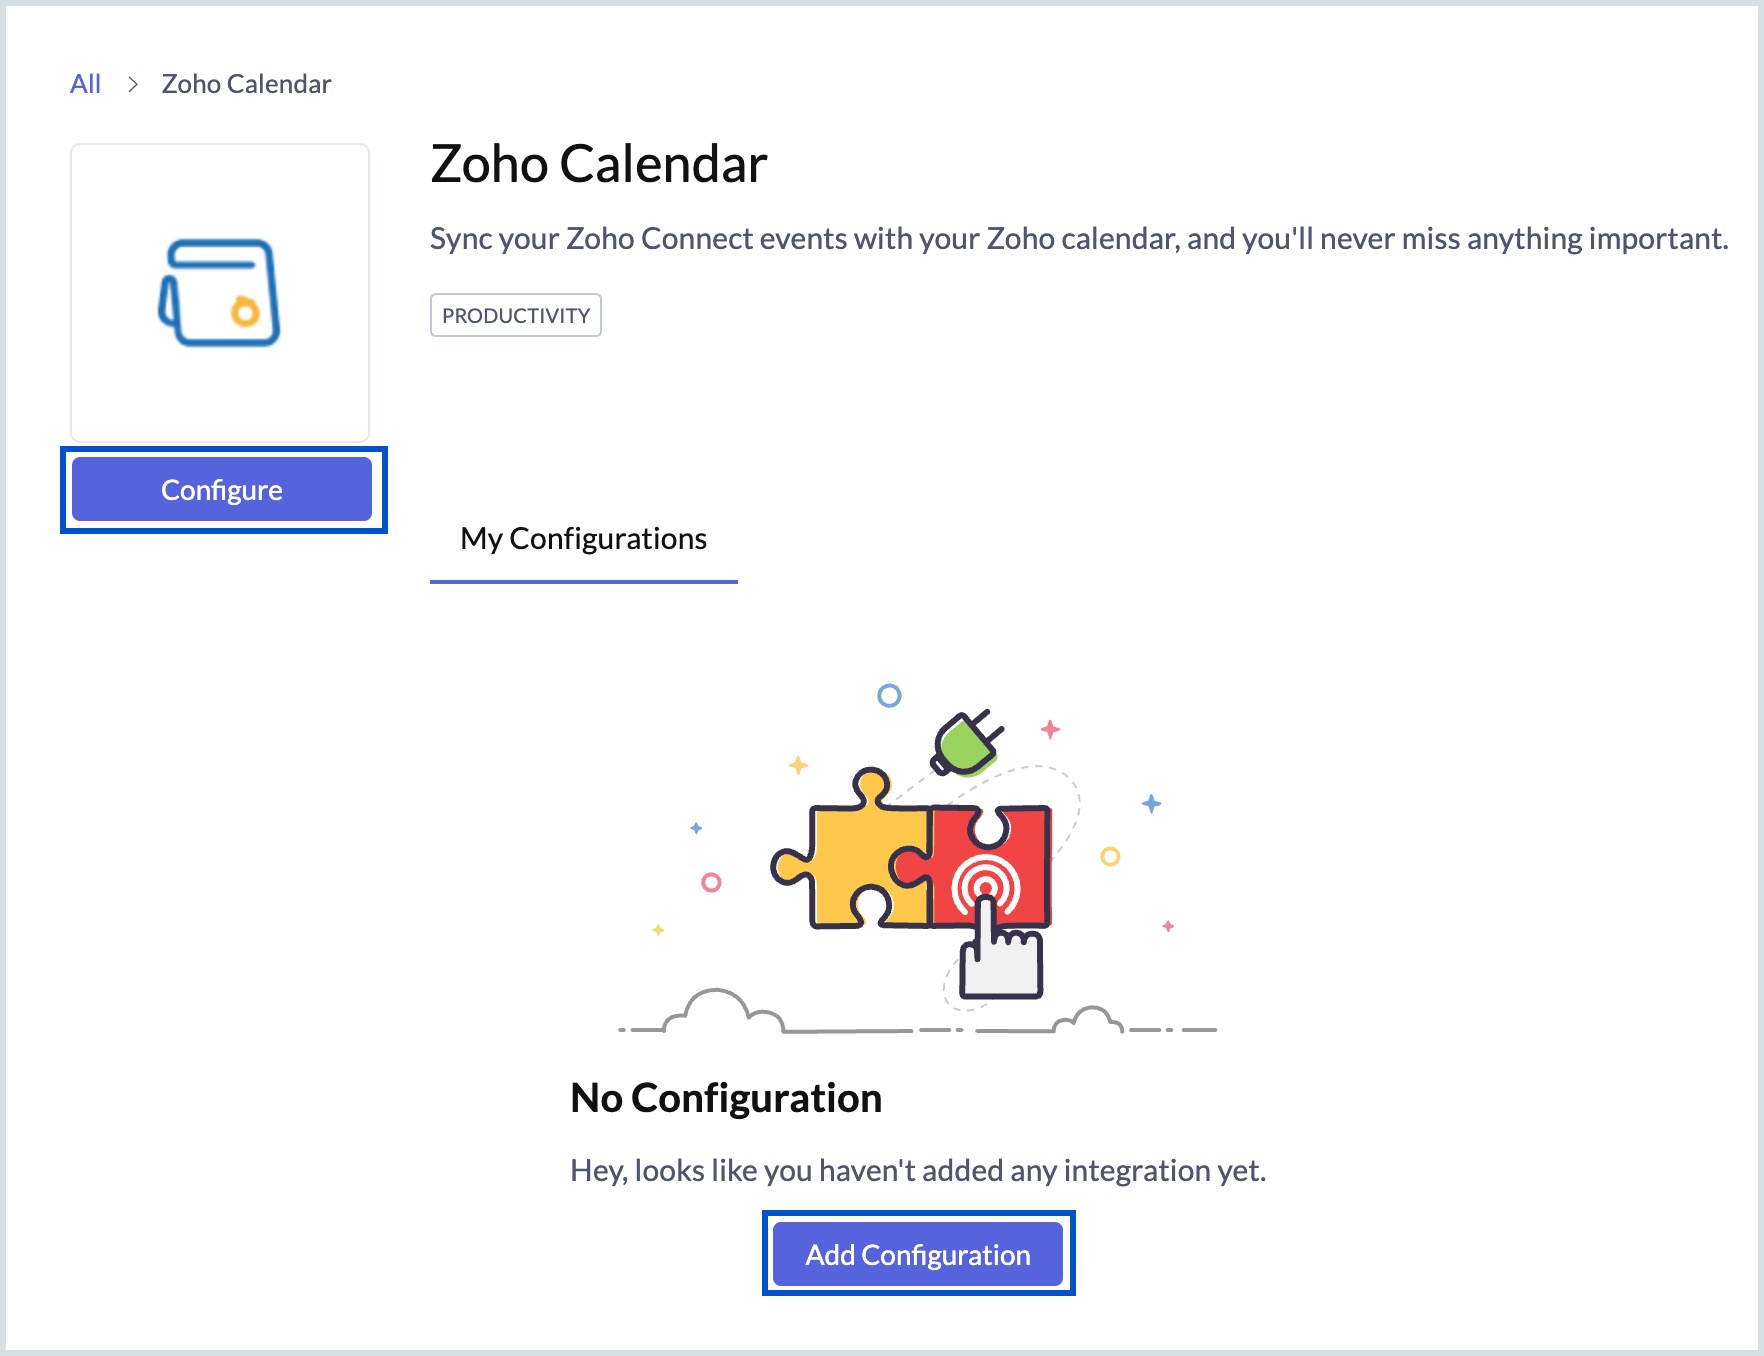This screenshot has width=1764, height=1356.
Task: Click the green plug icon in illustration
Action: tap(964, 744)
